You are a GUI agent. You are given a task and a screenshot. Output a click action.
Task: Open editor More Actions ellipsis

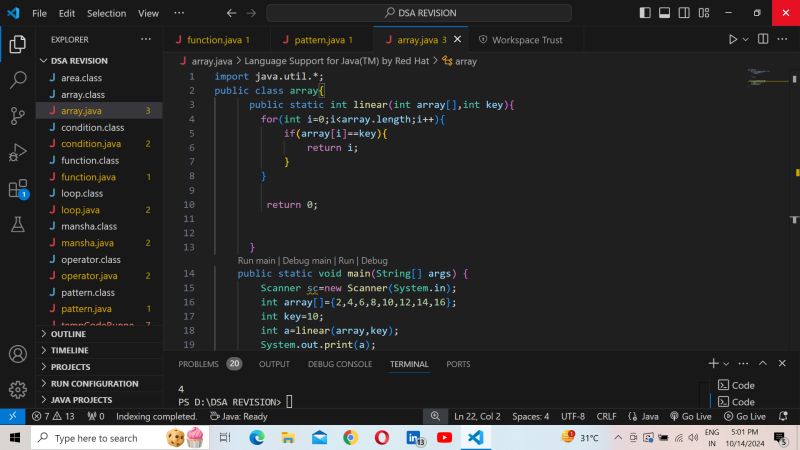782,39
